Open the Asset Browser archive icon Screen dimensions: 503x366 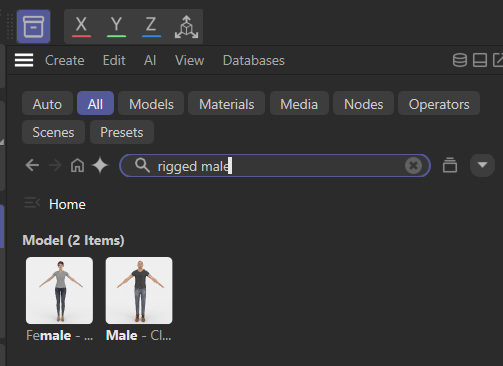33,26
